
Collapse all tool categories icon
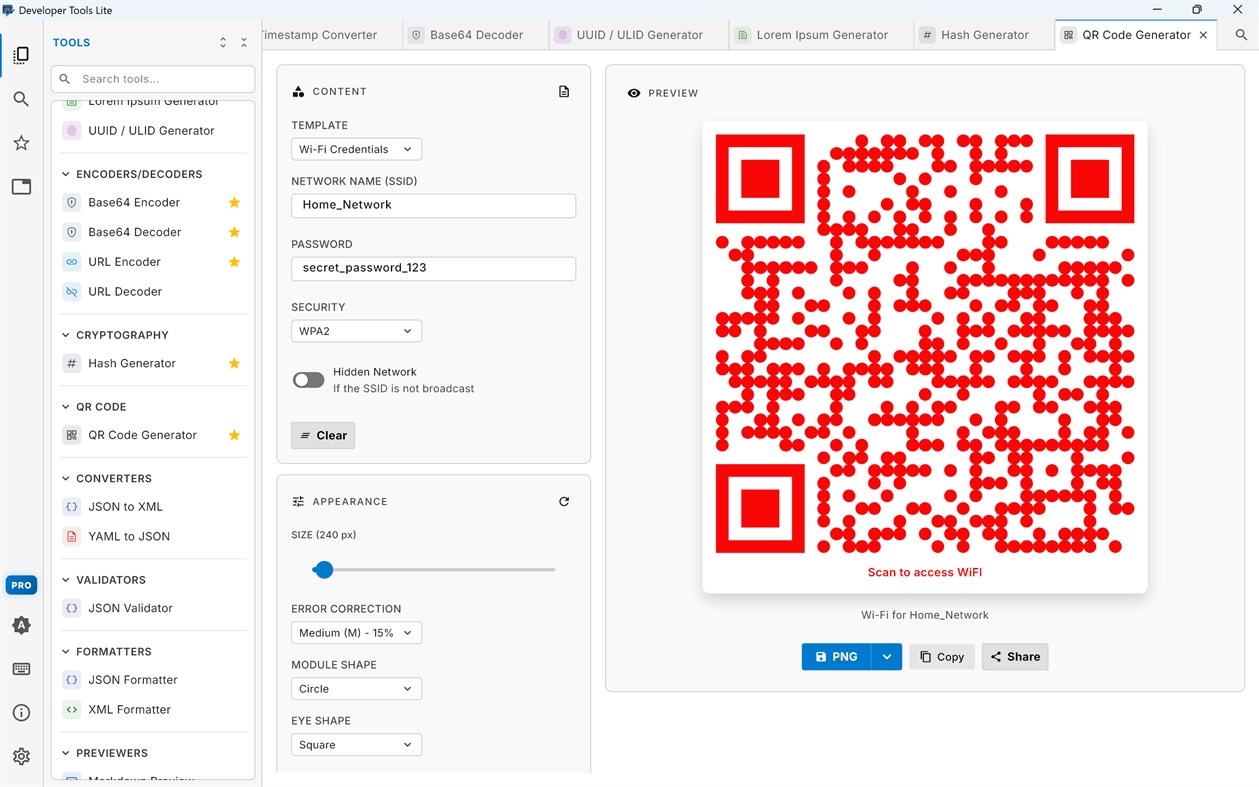244,43
